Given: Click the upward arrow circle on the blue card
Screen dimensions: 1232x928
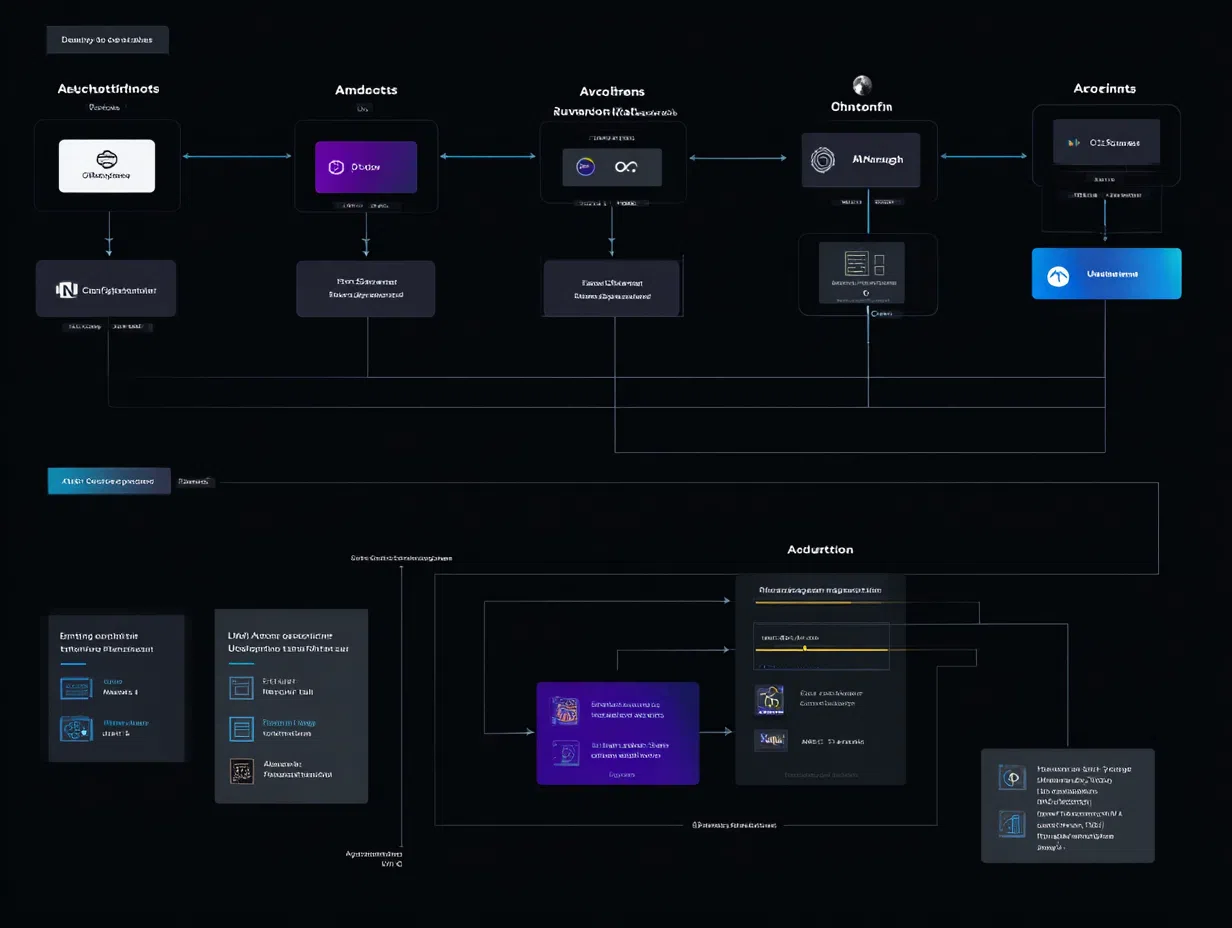Looking at the screenshot, I should pyautogui.click(x=1058, y=275).
